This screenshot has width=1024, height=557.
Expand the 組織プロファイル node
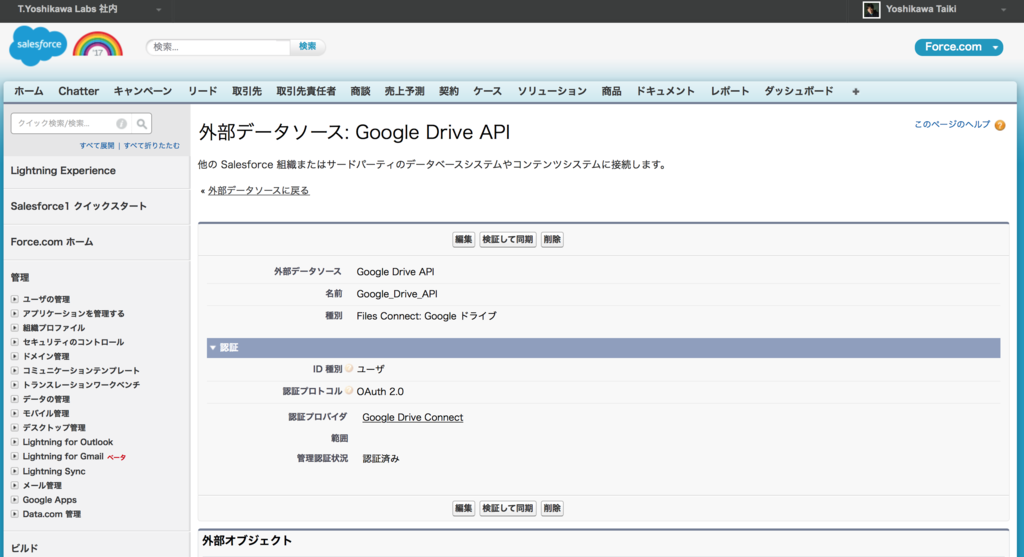14,328
